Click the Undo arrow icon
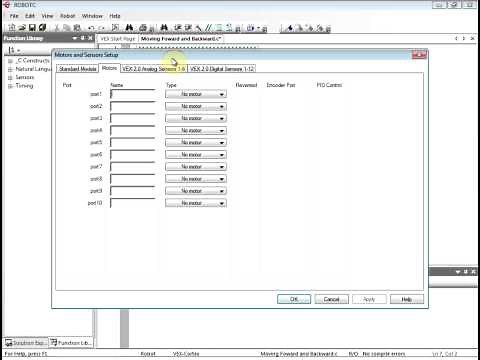480x360 pixels. click(x=91, y=28)
